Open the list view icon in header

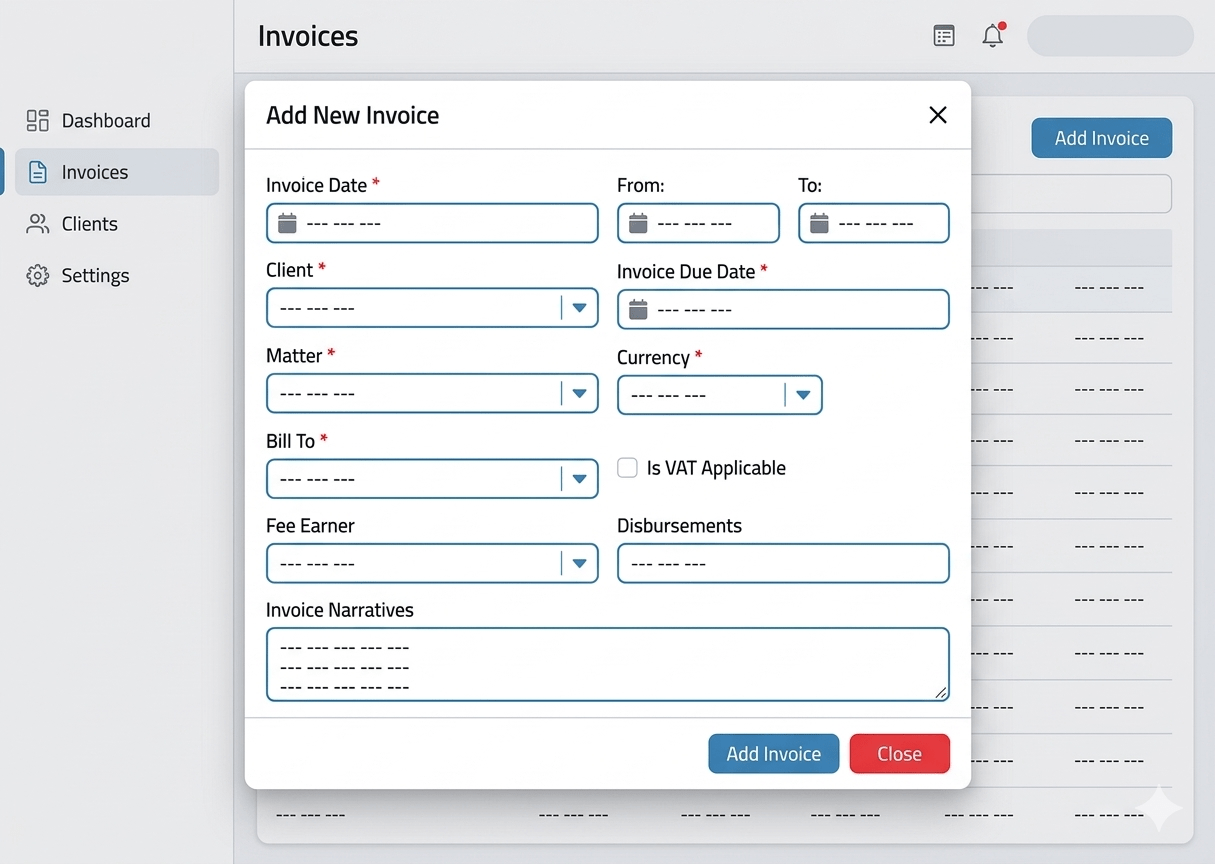tap(943, 36)
